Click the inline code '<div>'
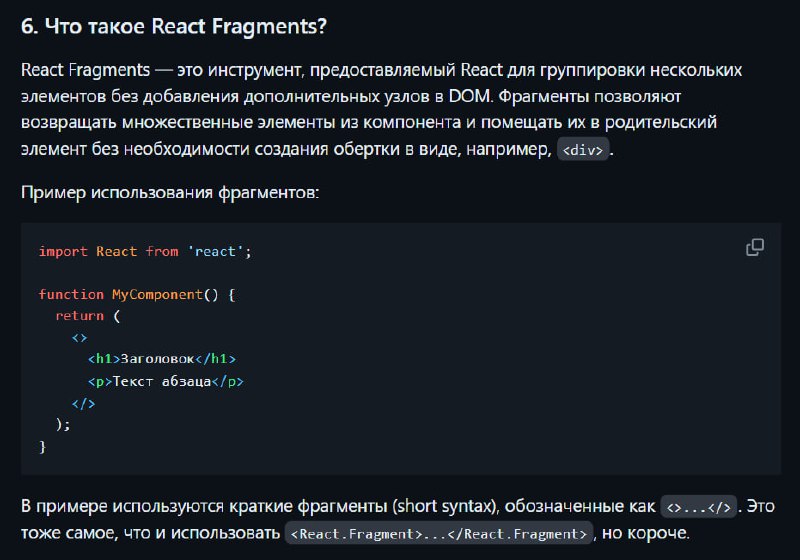800x560 pixels. pos(583,149)
